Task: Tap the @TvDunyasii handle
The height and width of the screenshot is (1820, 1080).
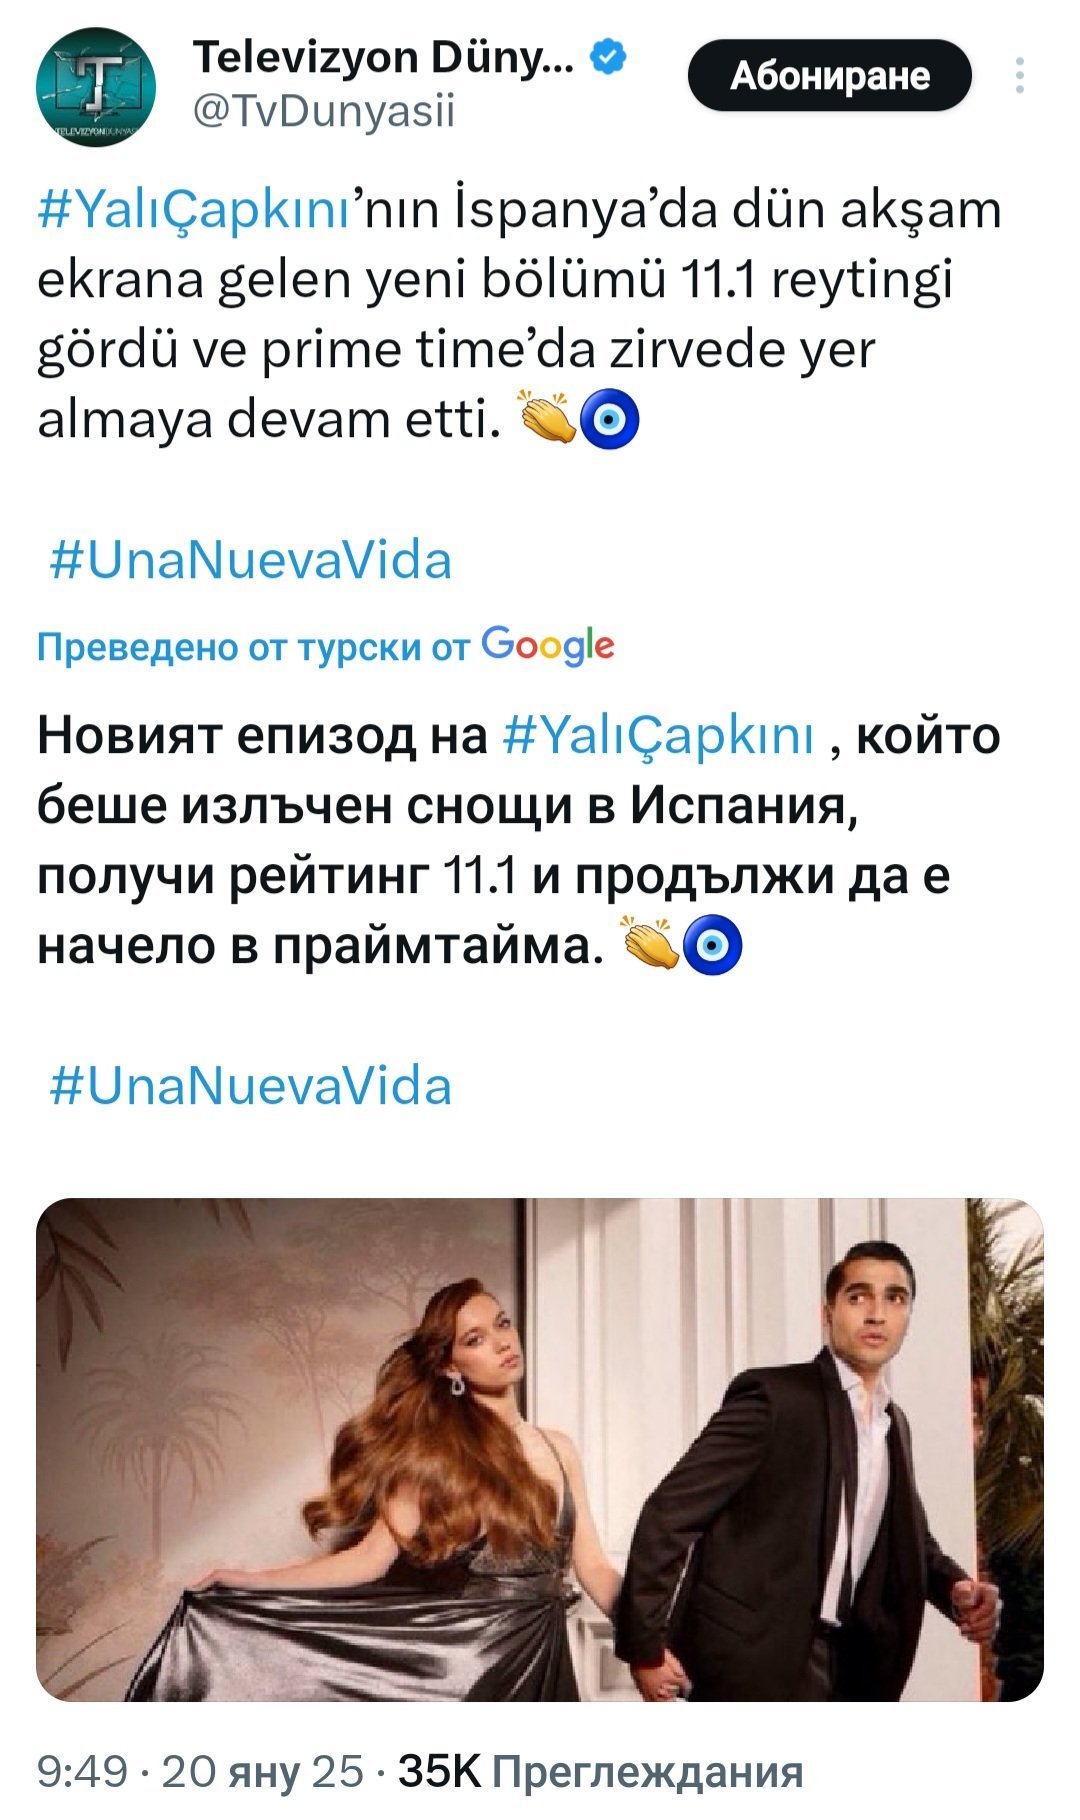Action: [x=322, y=111]
